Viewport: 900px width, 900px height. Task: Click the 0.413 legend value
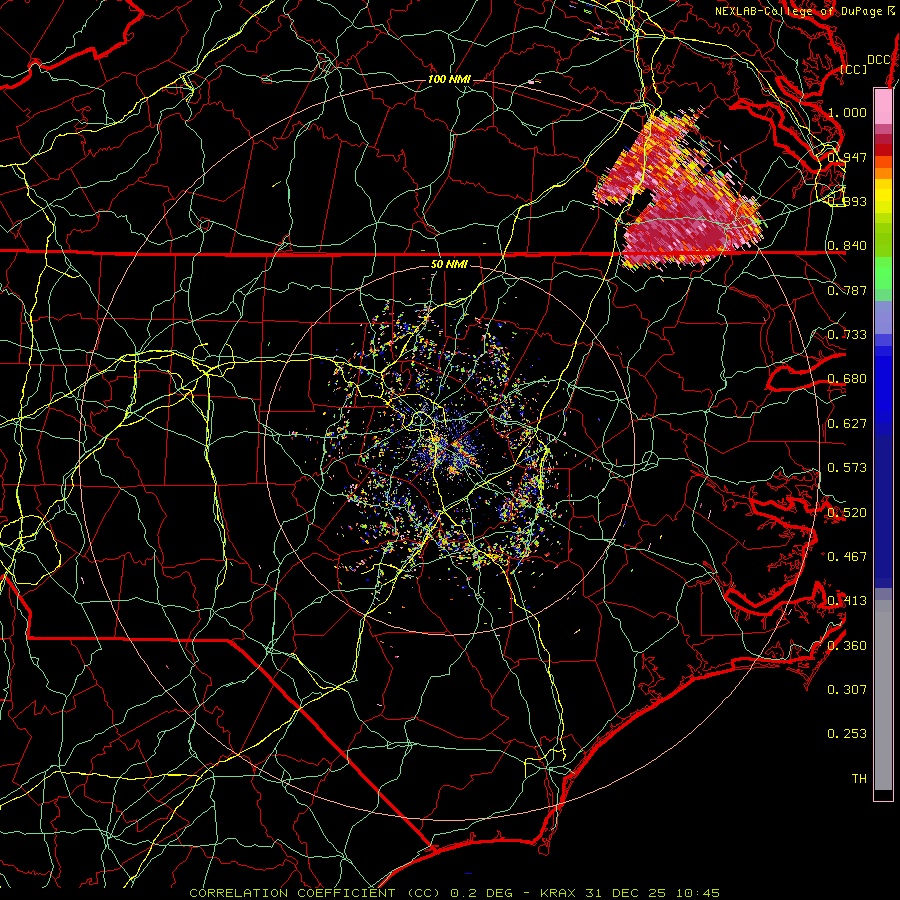pyautogui.click(x=847, y=601)
